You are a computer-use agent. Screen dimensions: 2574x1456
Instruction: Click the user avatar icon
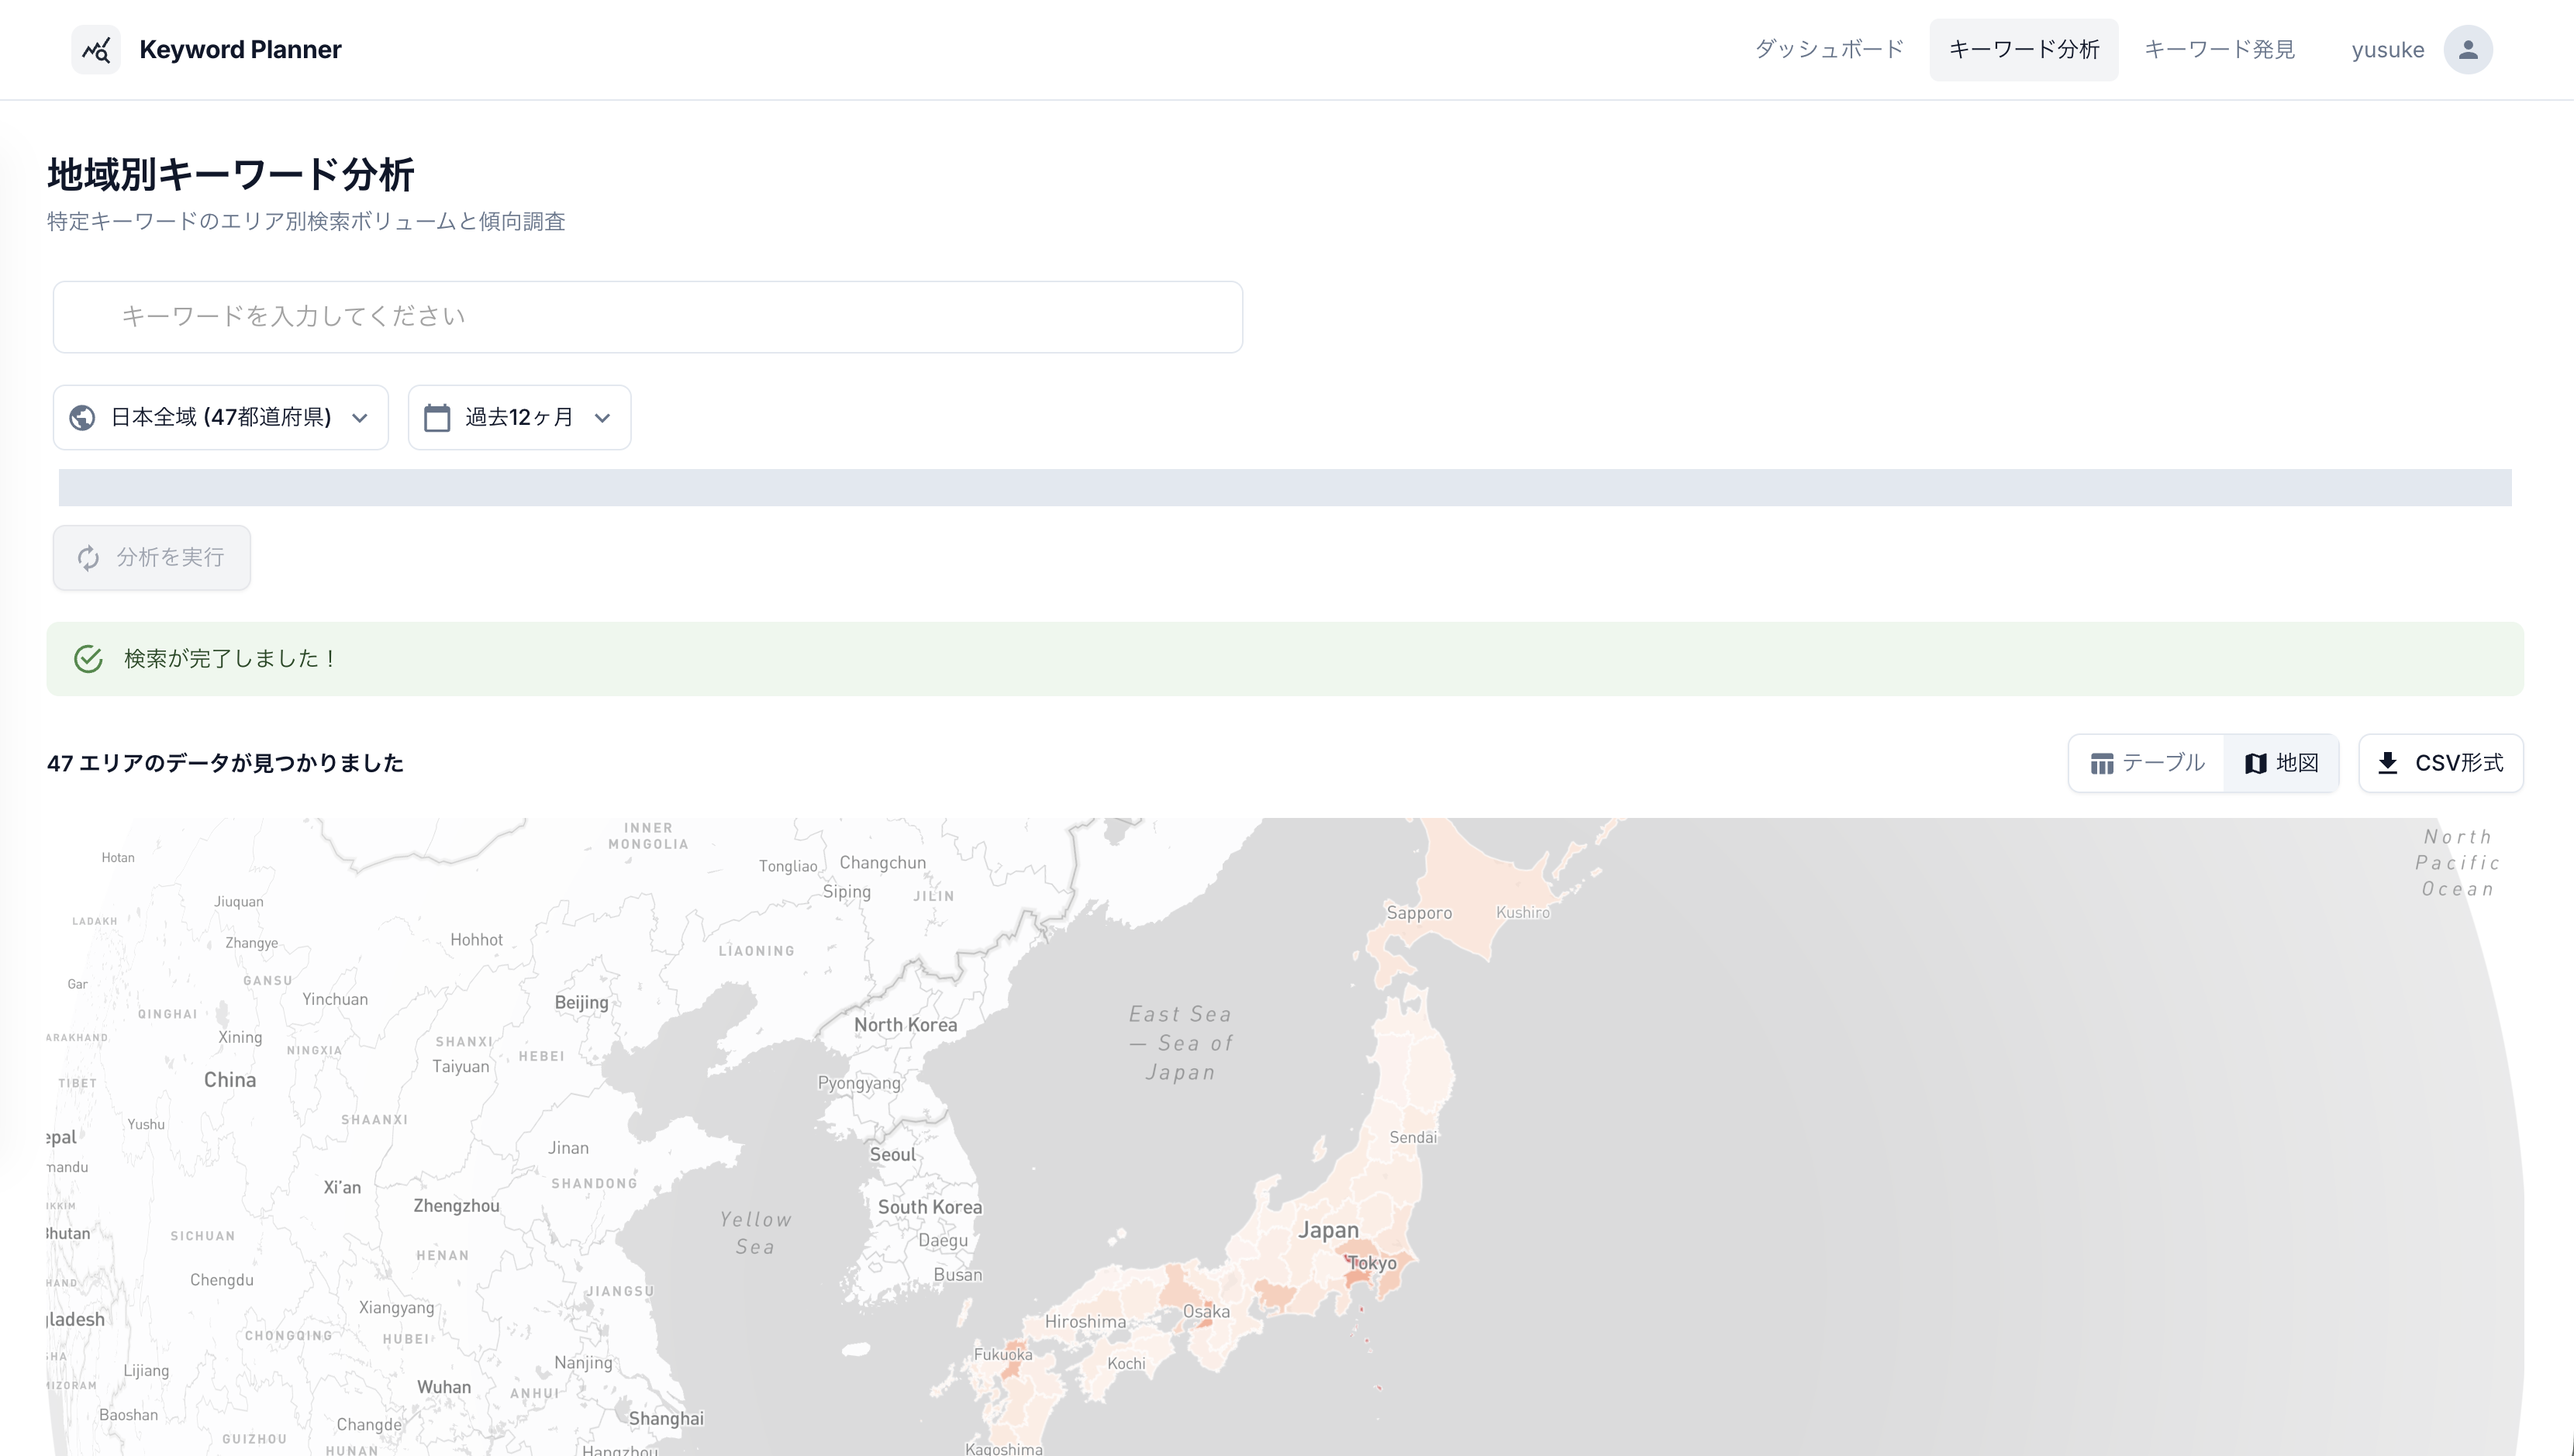[x=2468, y=50]
